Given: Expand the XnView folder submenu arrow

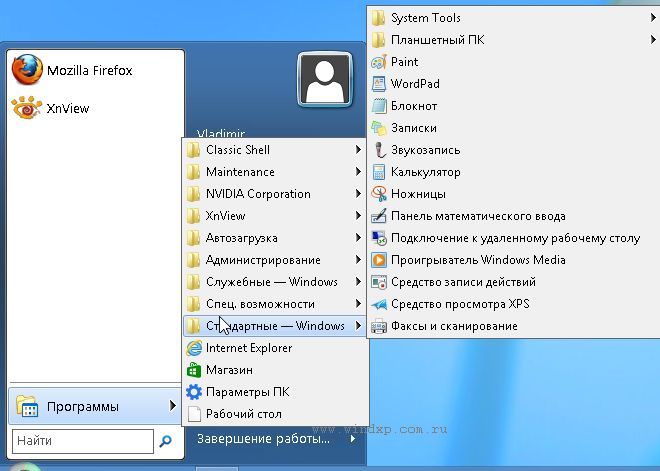Looking at the screenshot, I should coord(358,216).
